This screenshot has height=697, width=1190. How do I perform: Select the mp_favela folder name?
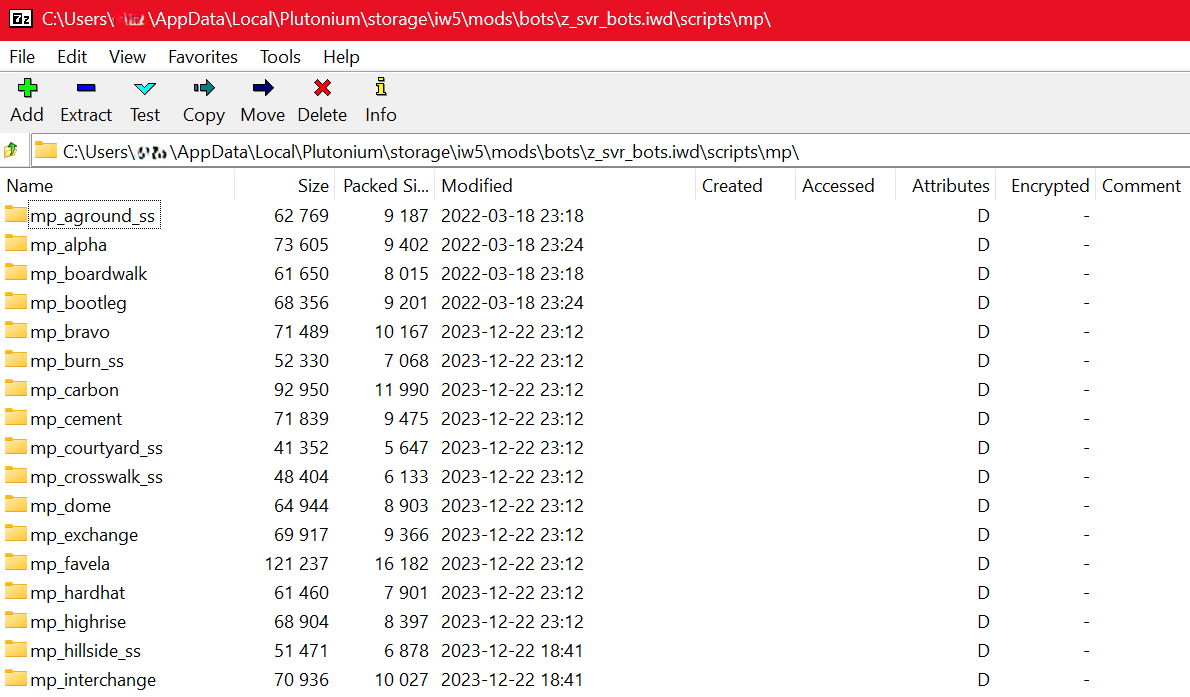click(x=70, y=564)
